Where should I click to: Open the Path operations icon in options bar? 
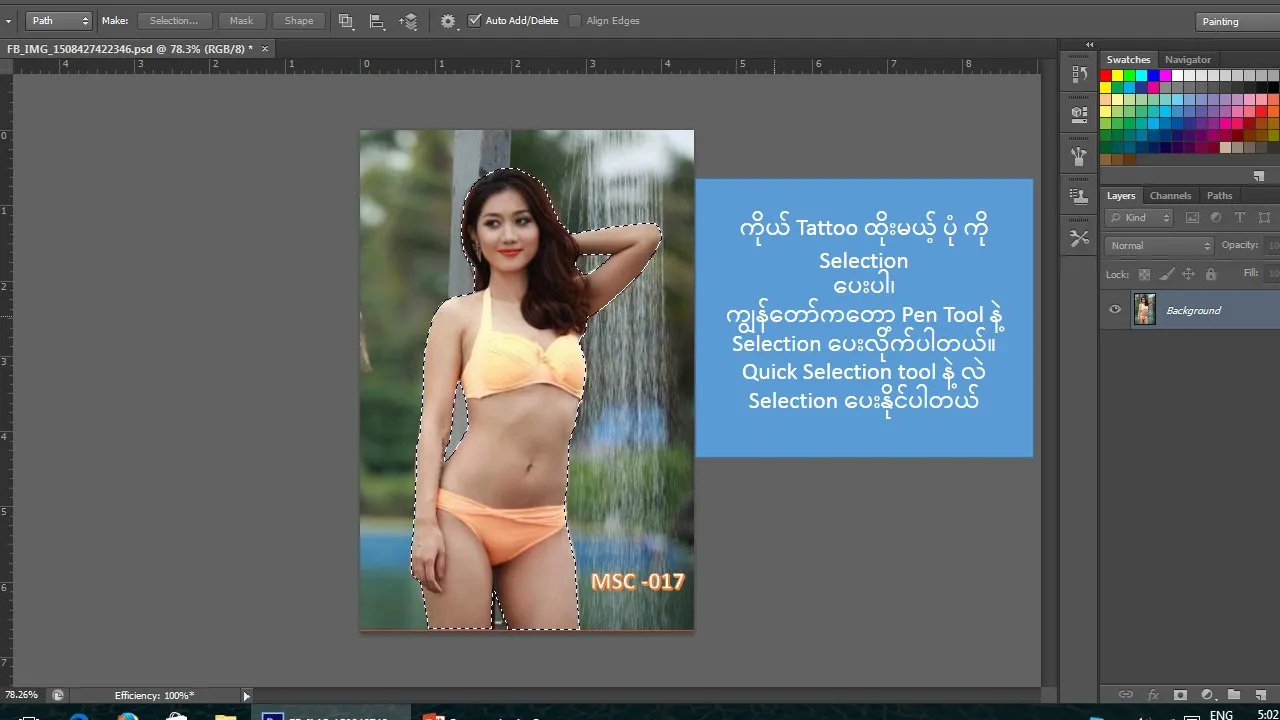tap(346, 20)
